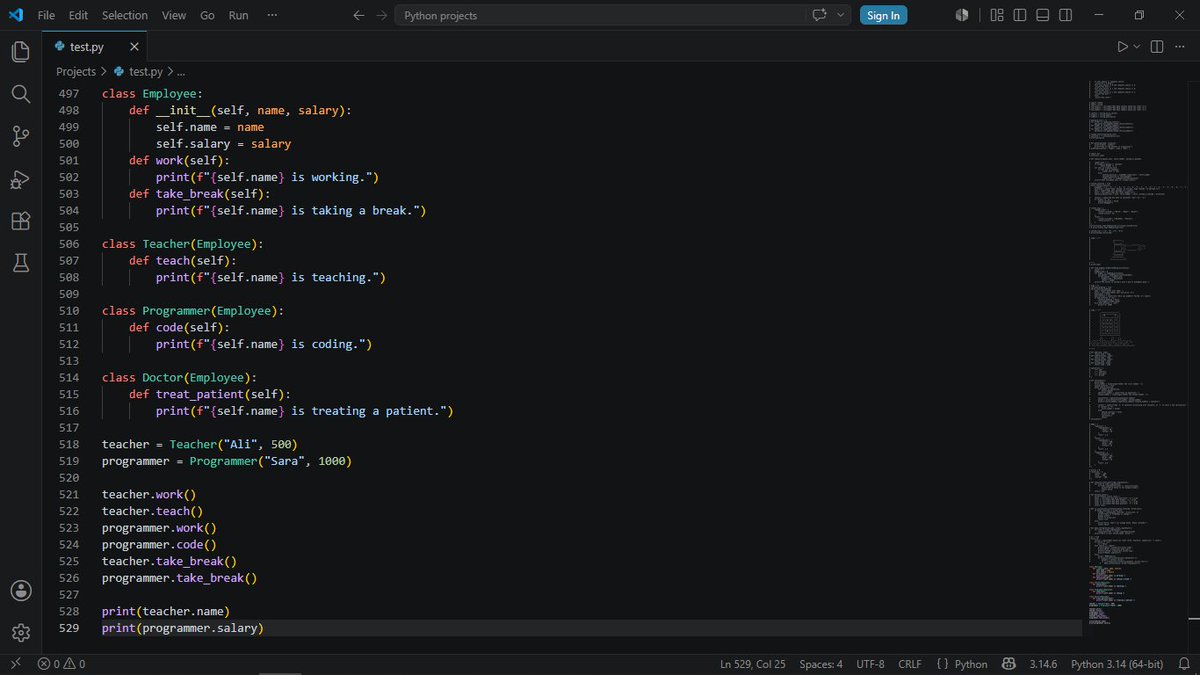Open the Run and Debug view
The width and height of the screenshot is (1200, 675).
[x=21, y=178]
